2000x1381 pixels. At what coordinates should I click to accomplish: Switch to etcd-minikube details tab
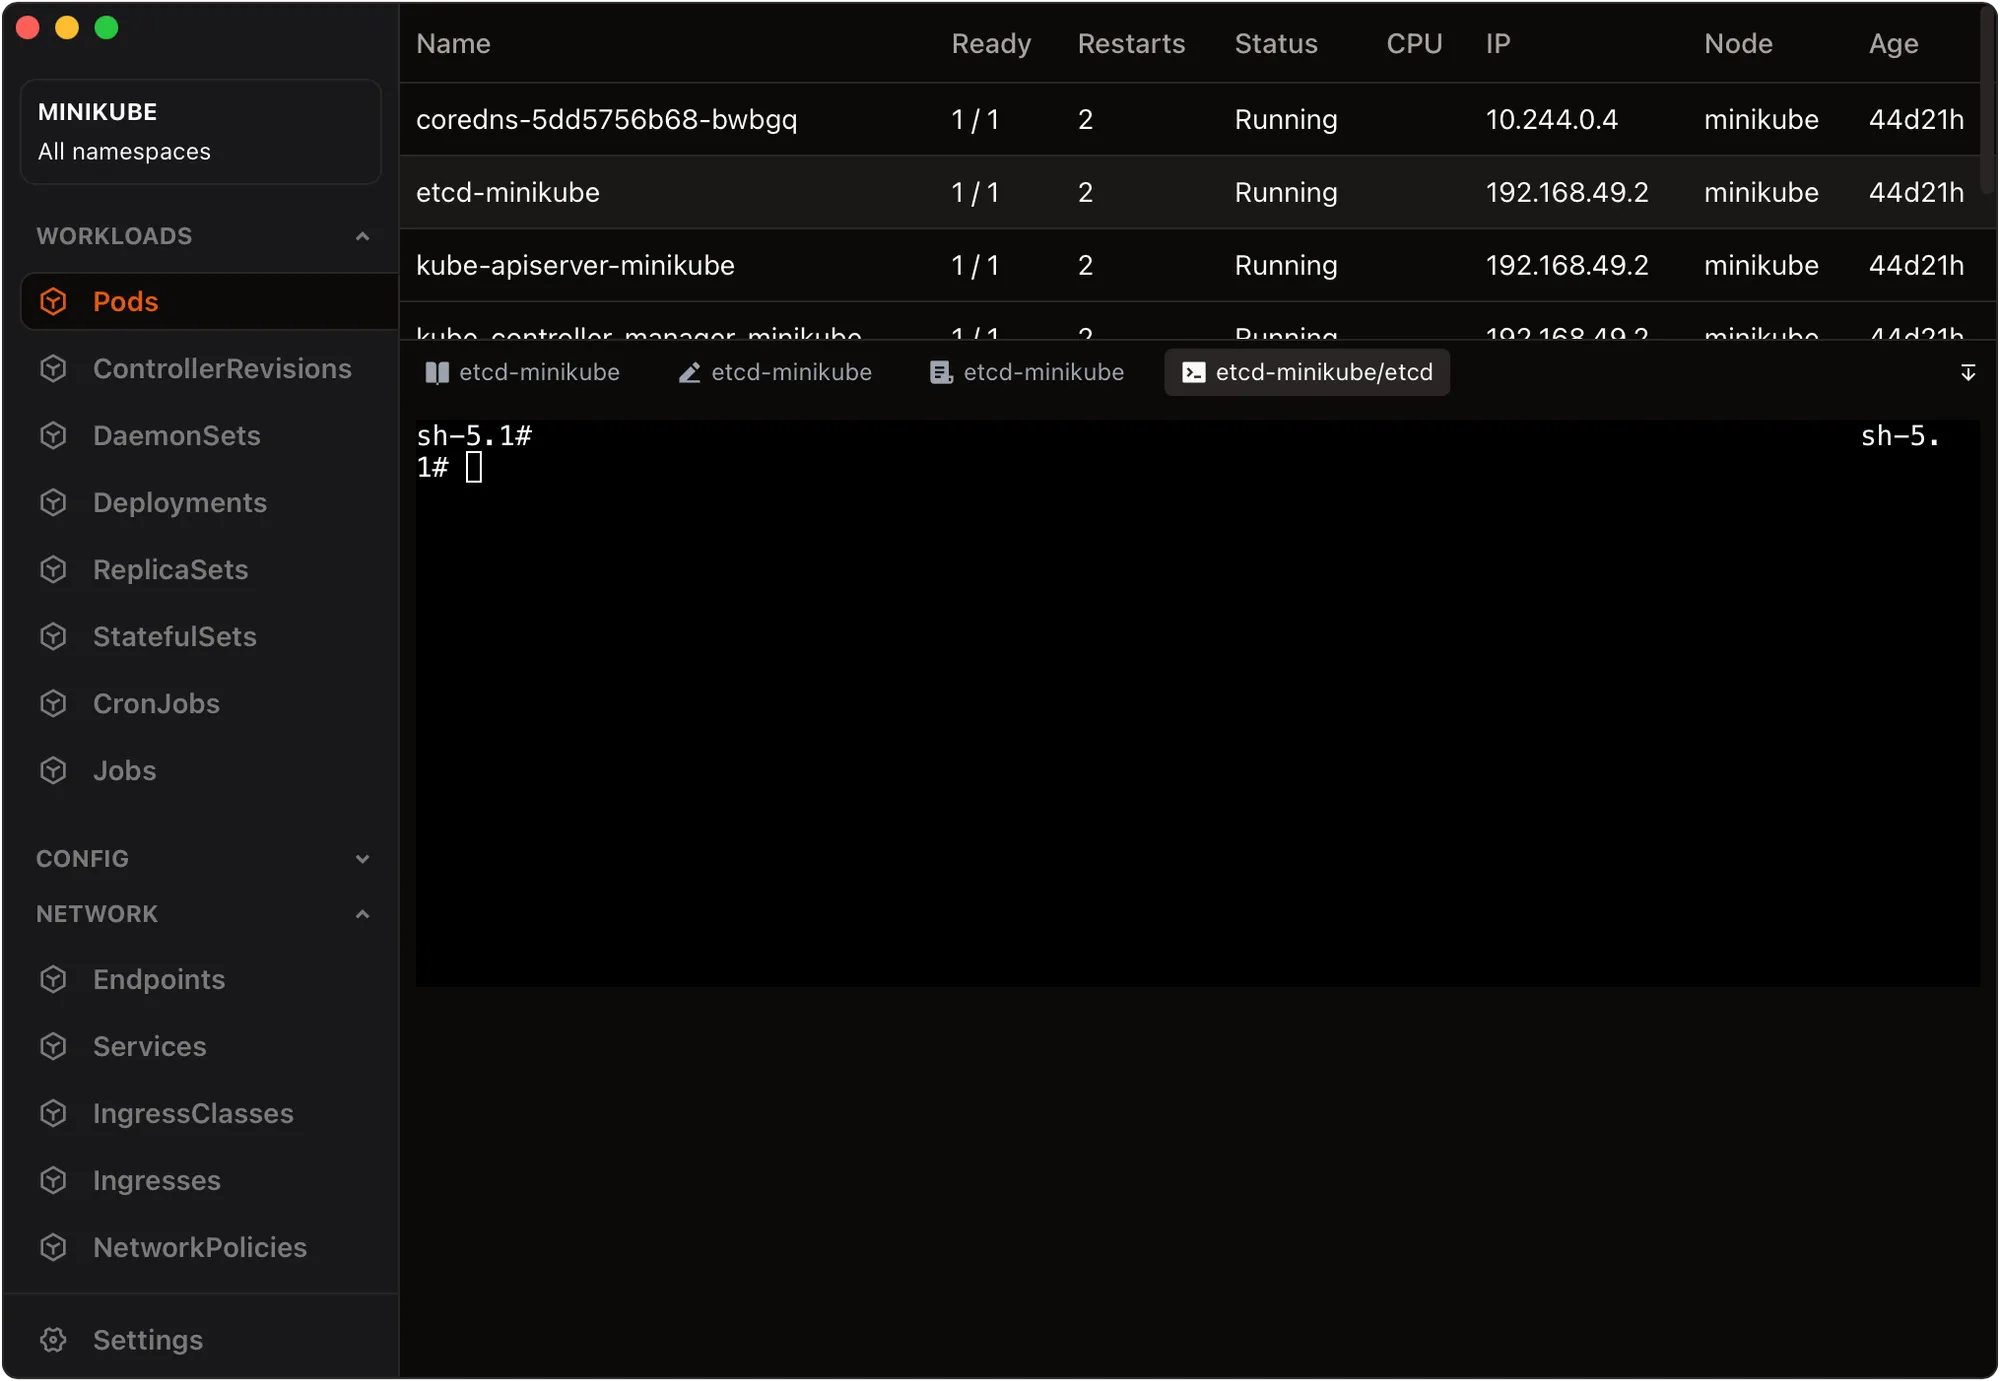tap(523, 372)
